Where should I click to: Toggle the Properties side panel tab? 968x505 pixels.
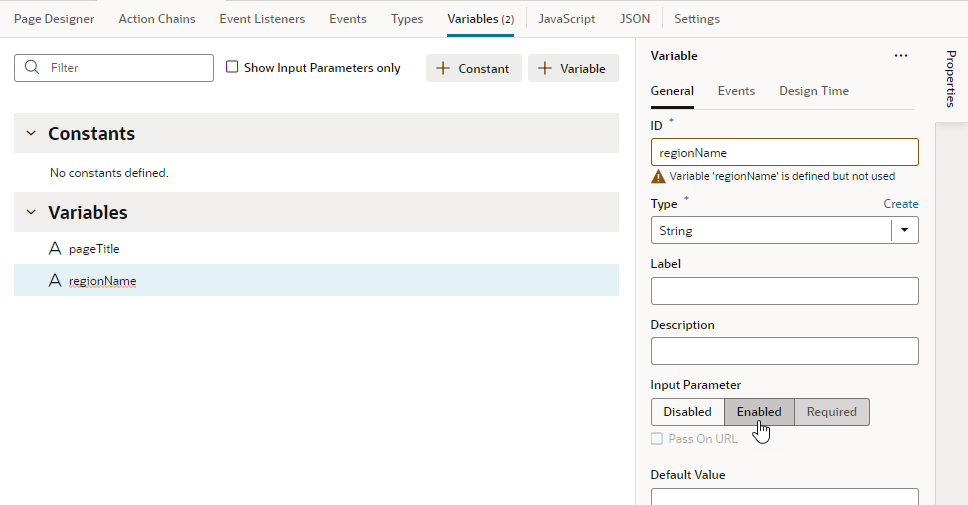(950, 79)
